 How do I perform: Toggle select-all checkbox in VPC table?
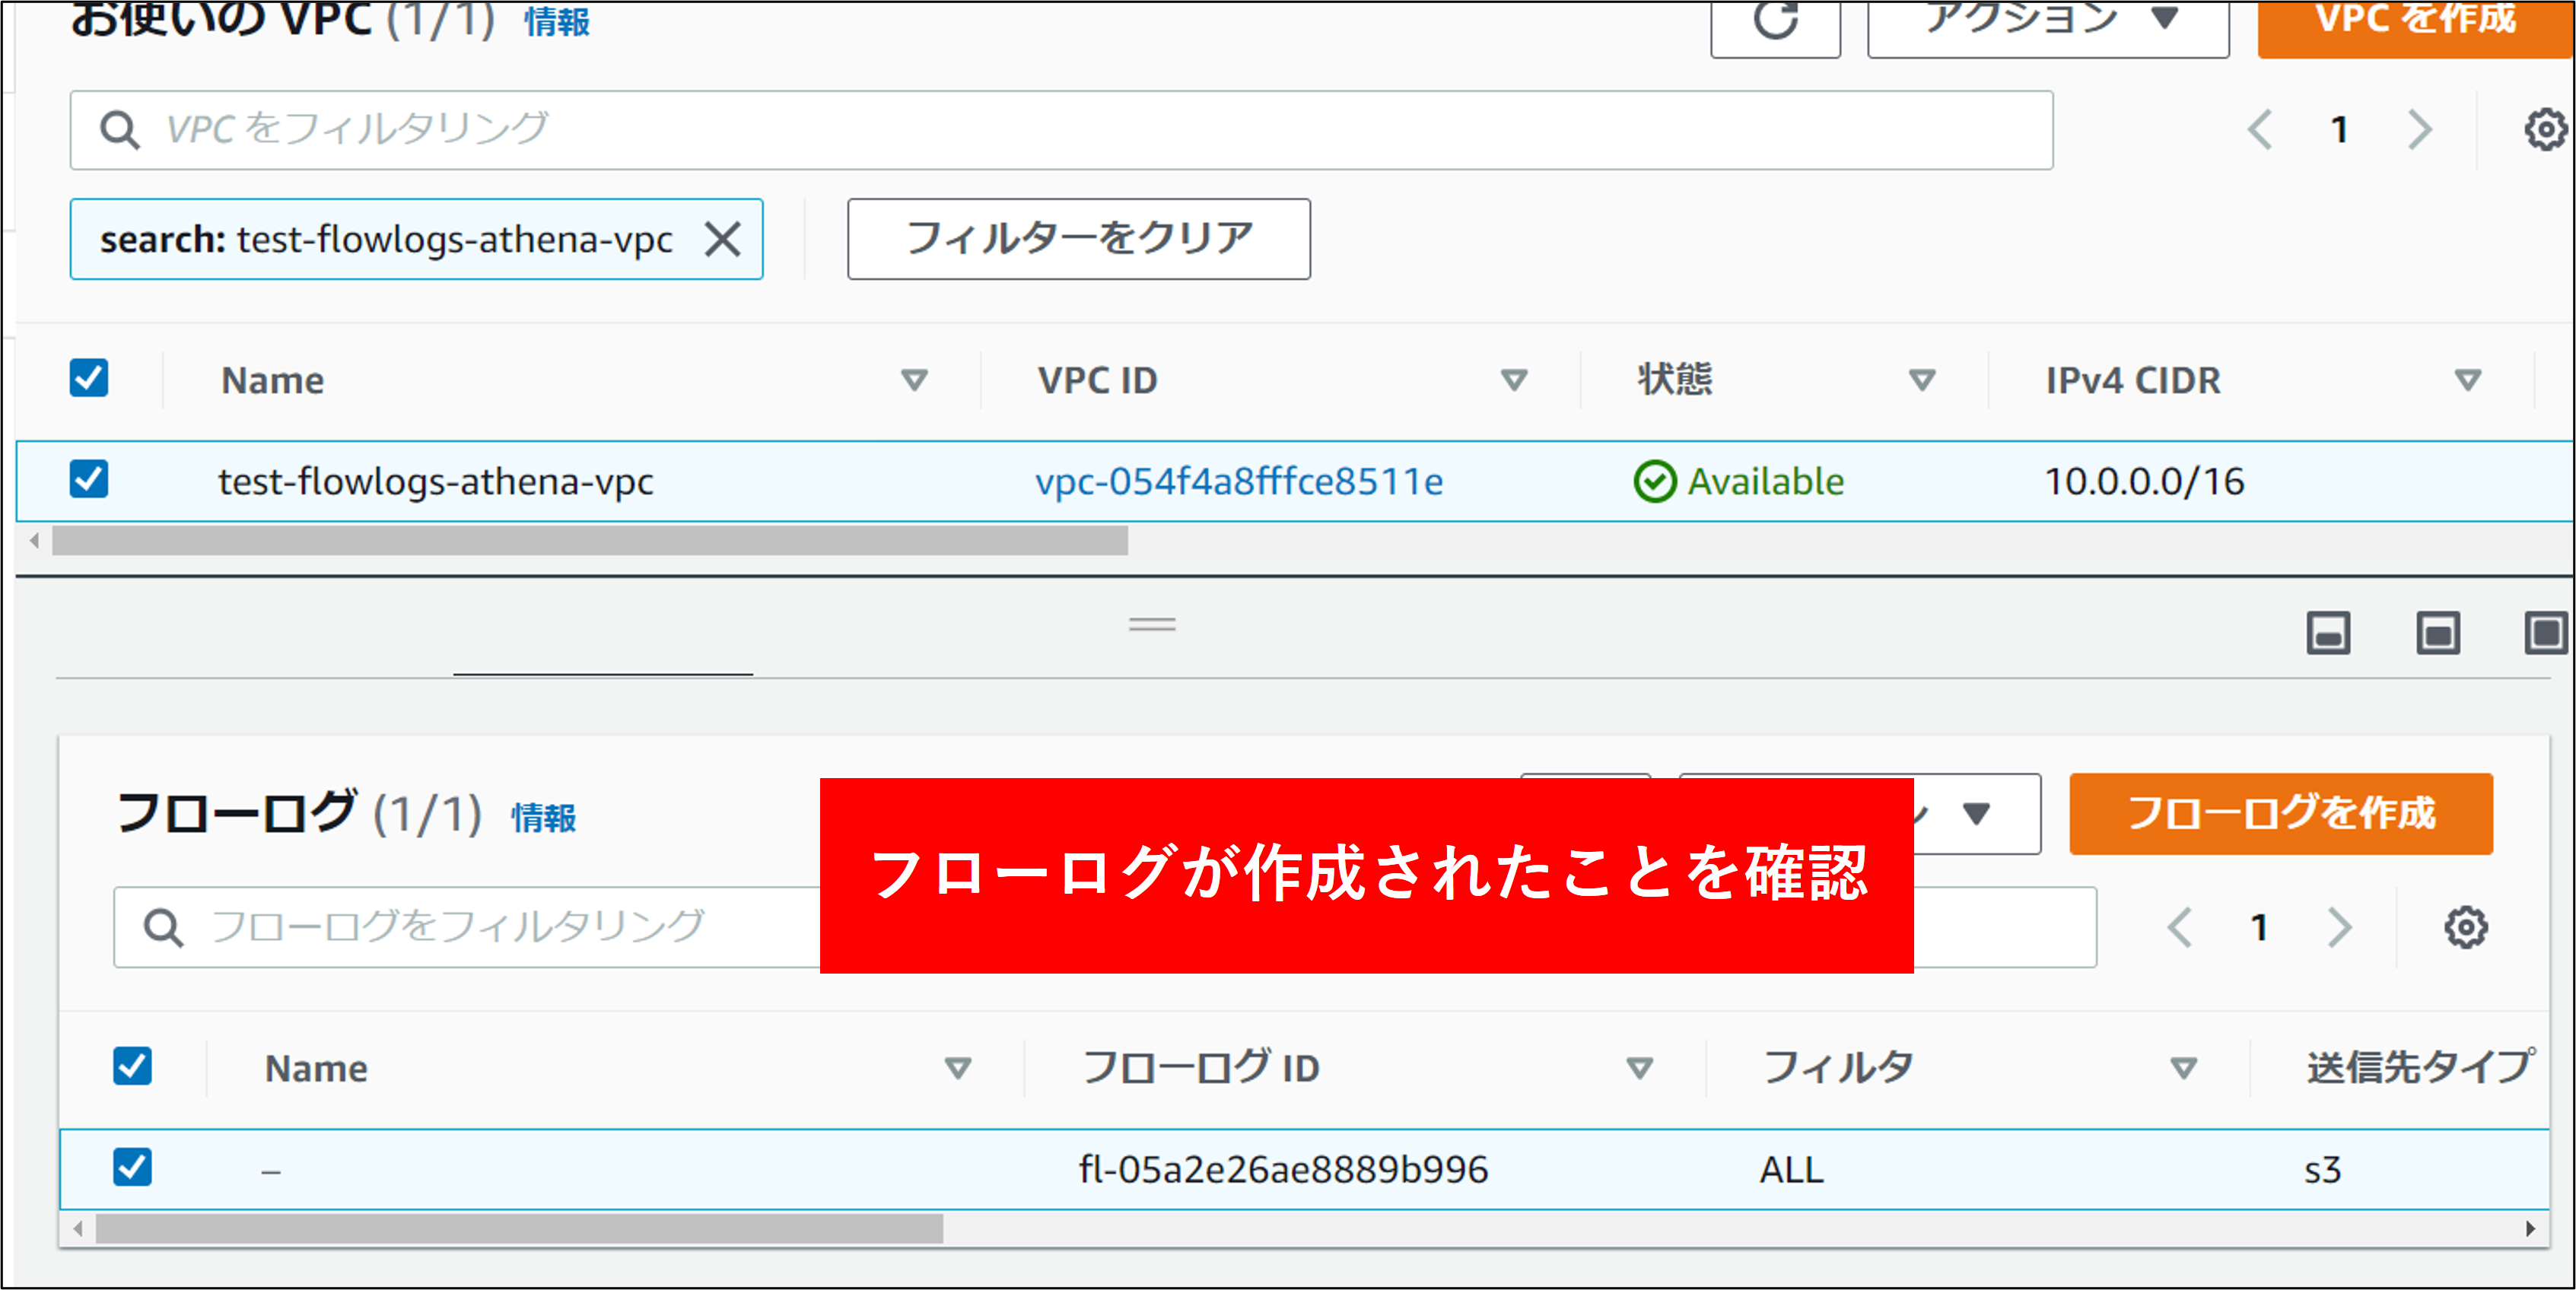(89, 378)
